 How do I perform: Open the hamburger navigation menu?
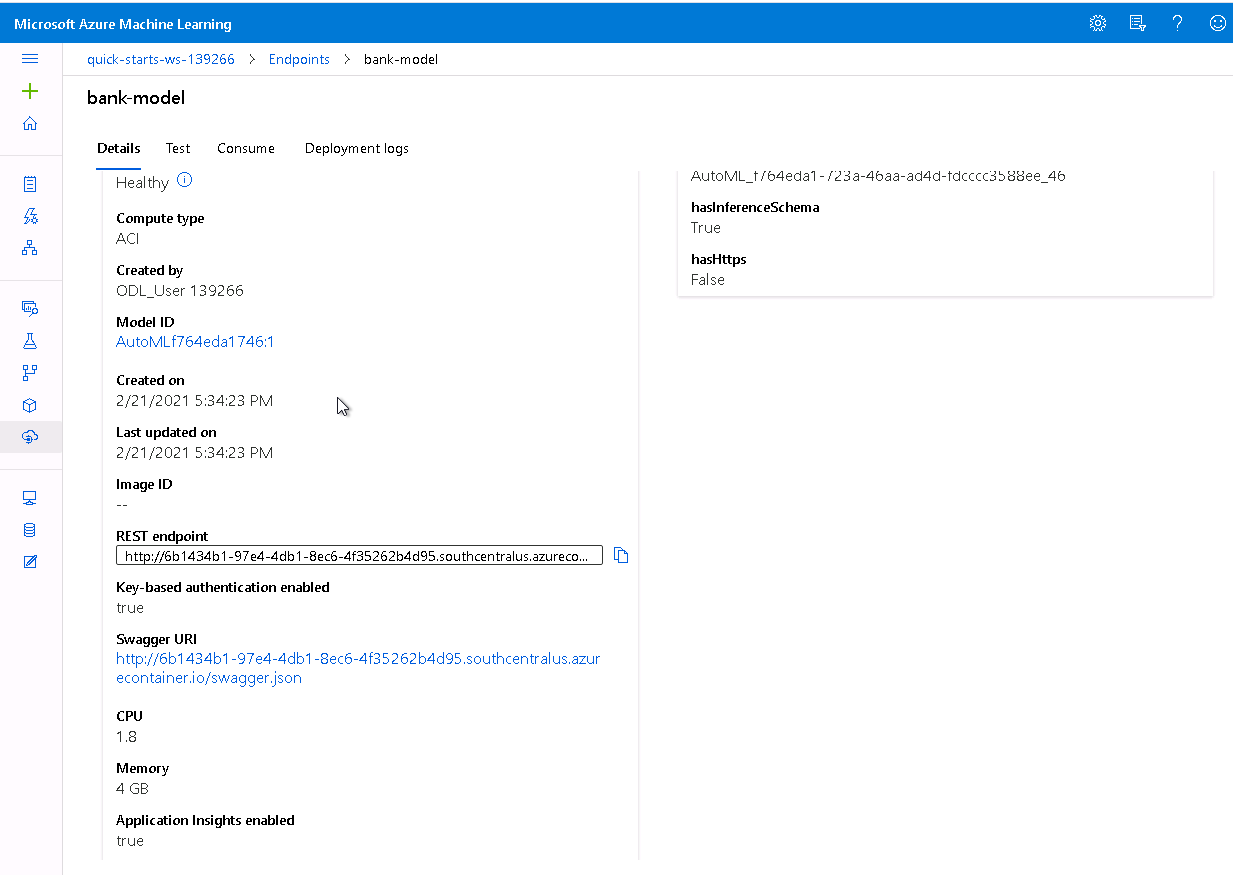tap(30, 58)
